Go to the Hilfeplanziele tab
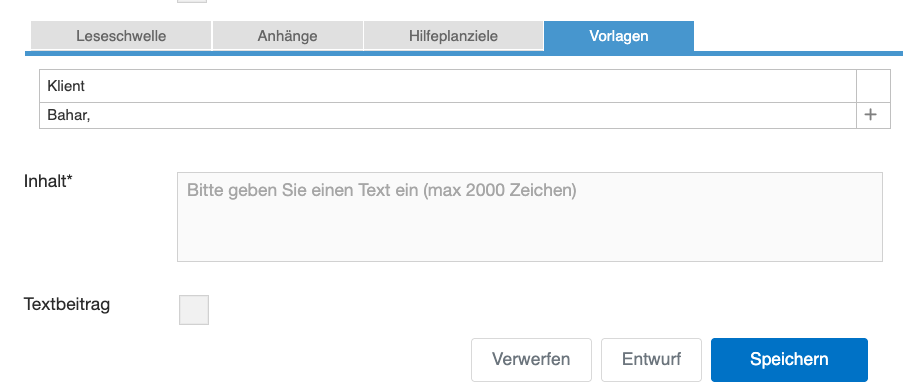The image size is (903, 392). [453, 36]
